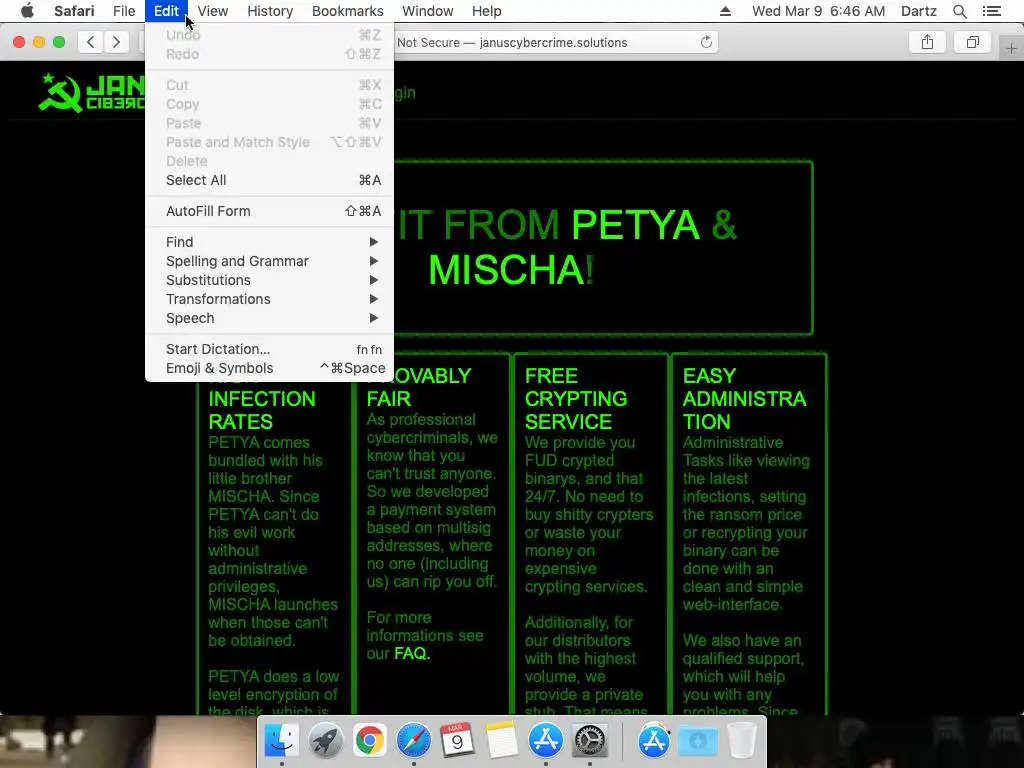The width and height of the screenshot is (1024, 768).
Task: Open the Window menu
Action: (x=428, y=11)
